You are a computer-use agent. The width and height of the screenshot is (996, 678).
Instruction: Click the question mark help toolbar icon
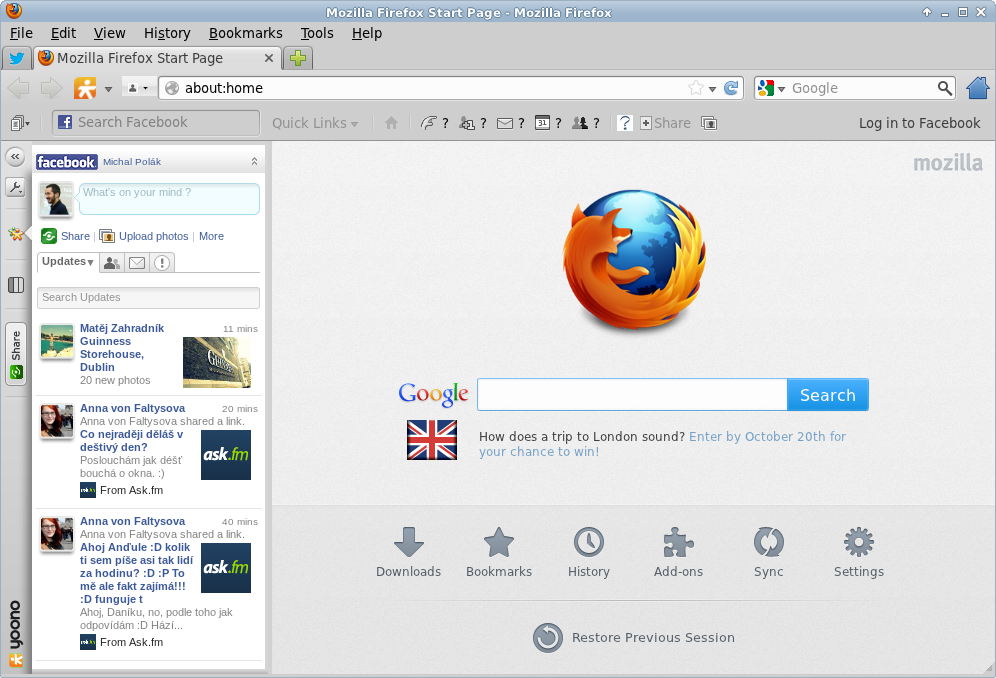tap(625, 123)
